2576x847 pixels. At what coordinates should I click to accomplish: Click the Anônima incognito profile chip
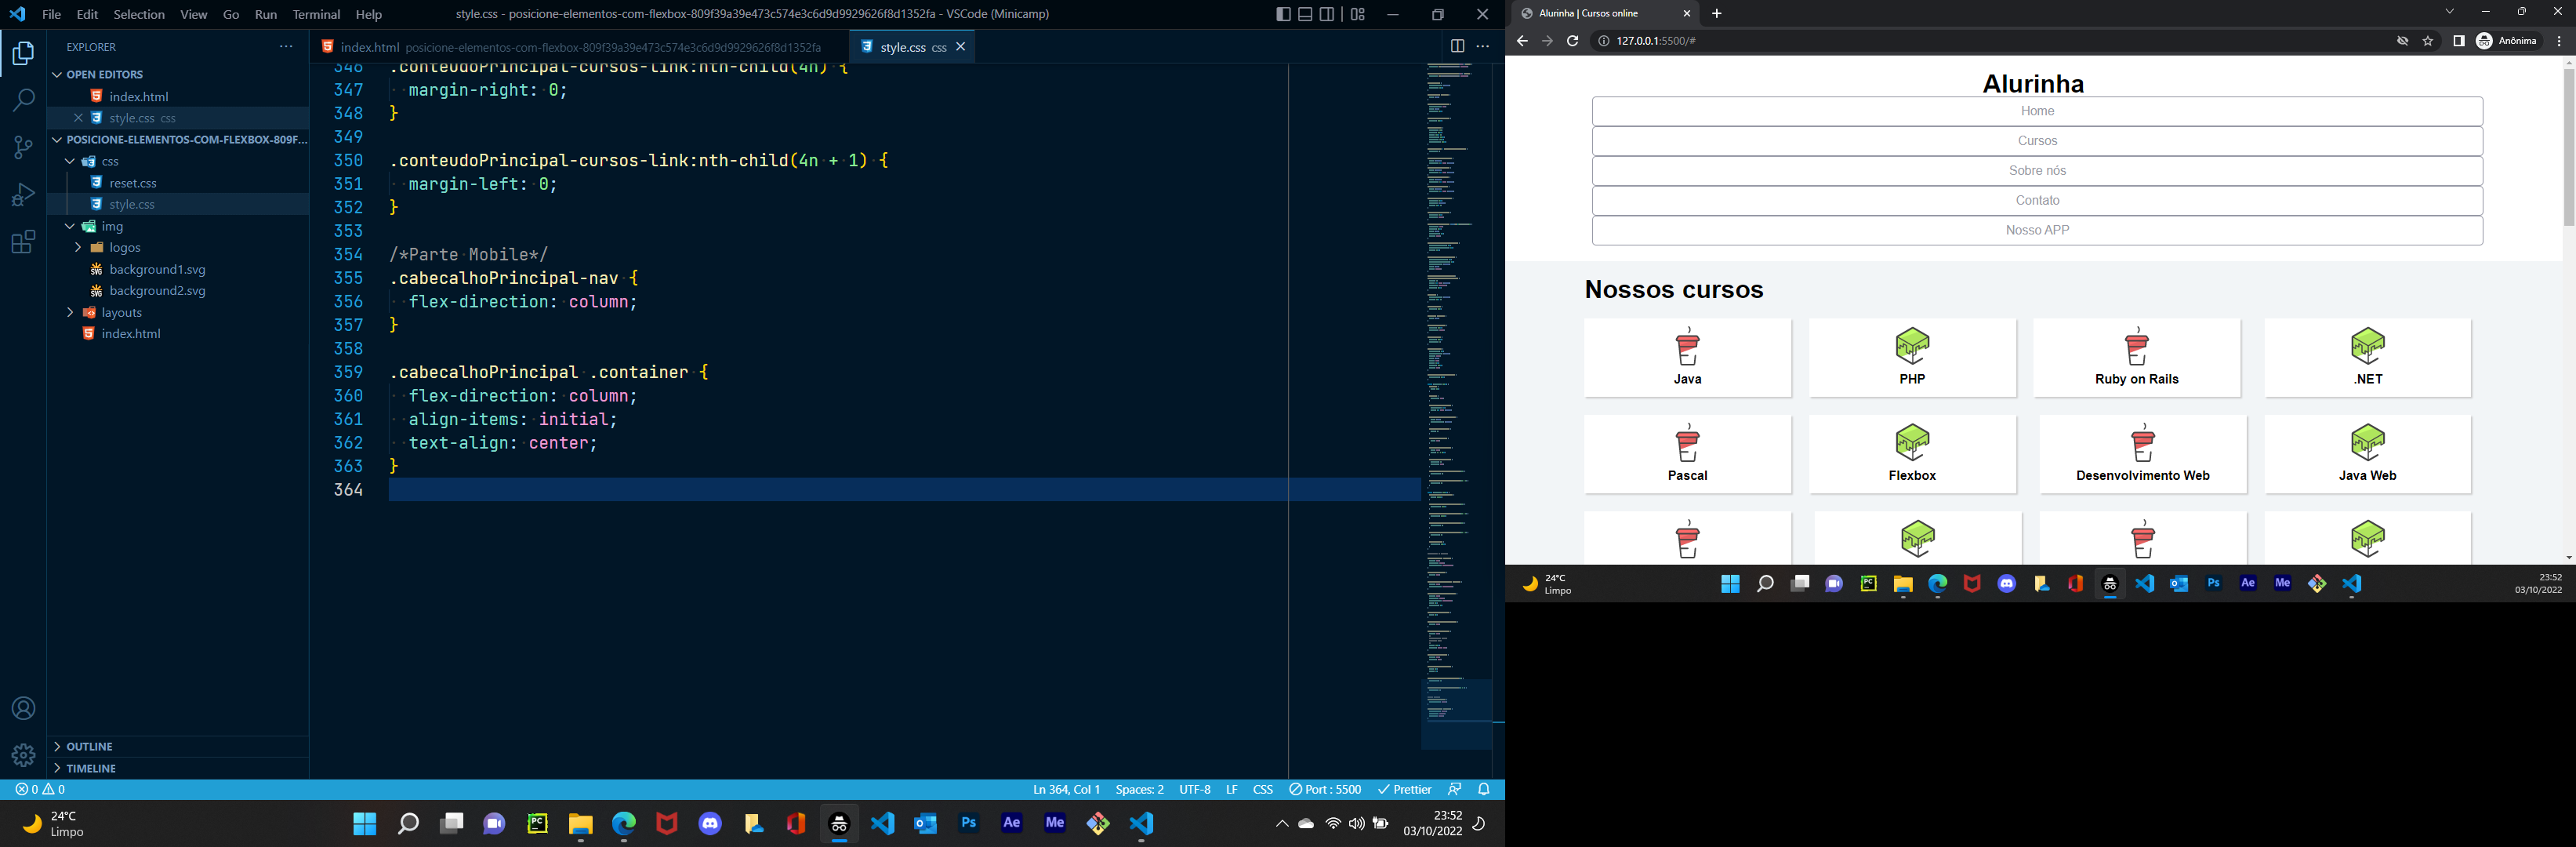[2507, 41]
